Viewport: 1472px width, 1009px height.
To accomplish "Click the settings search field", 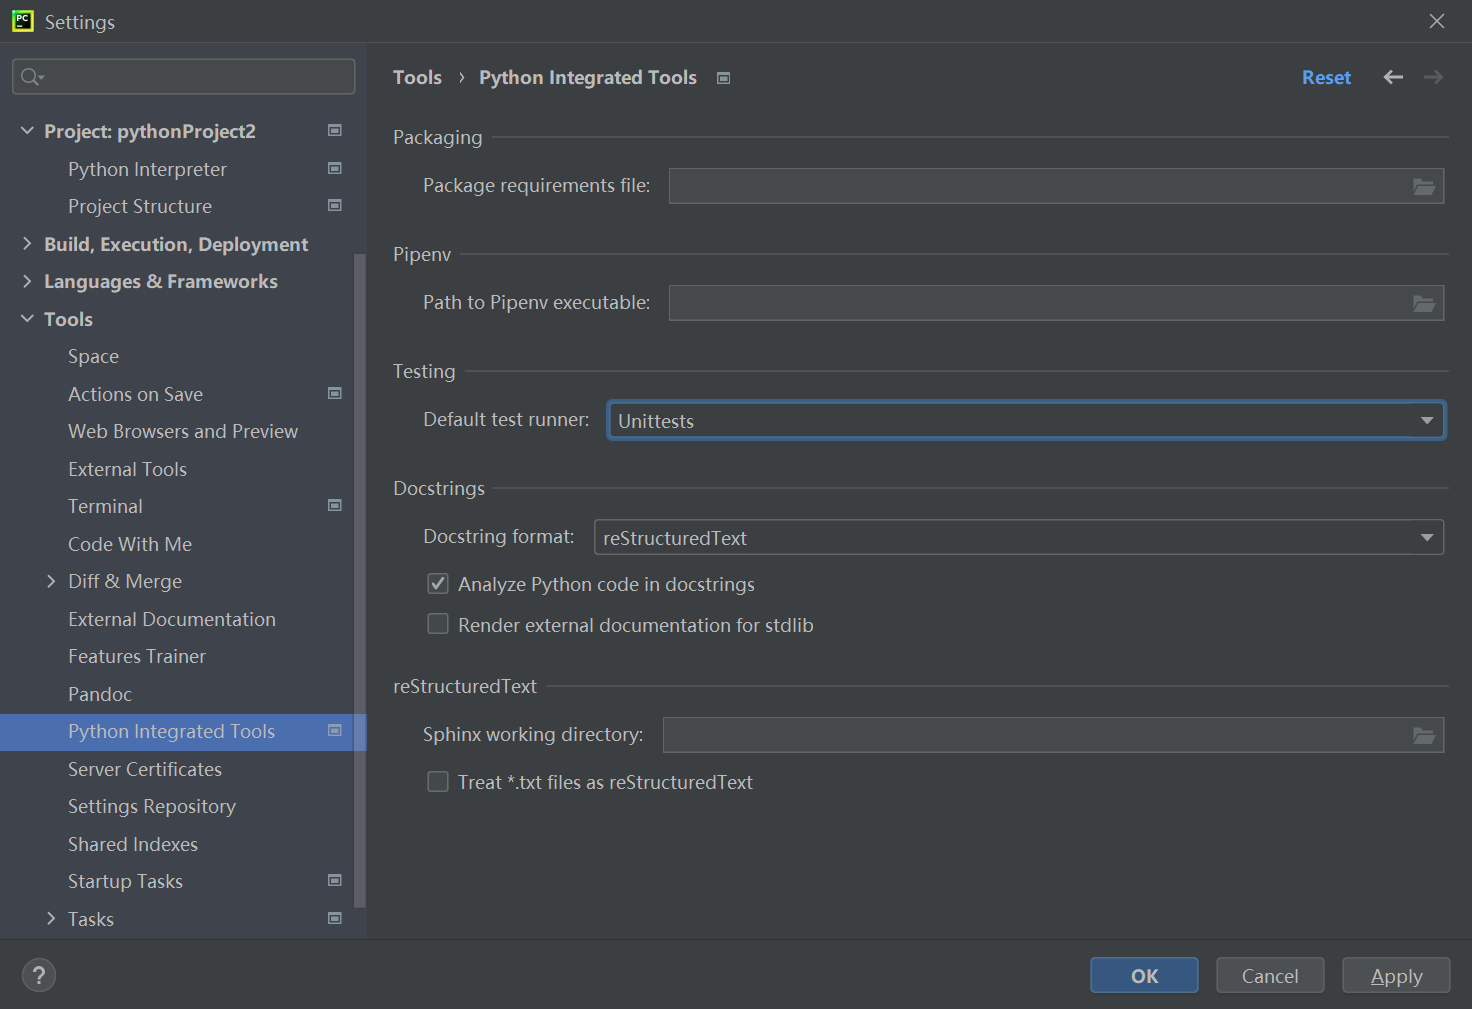I will pyautogui.click(x=184, y=77).
